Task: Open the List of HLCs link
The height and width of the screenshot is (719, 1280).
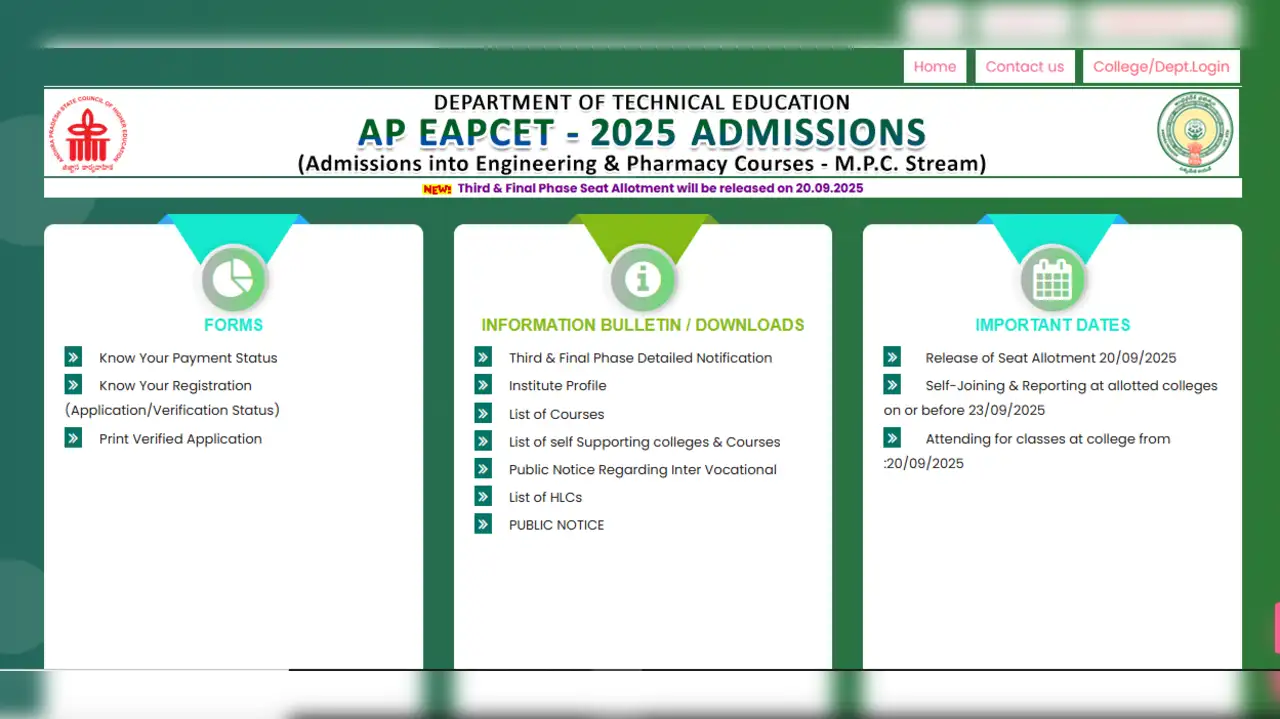Action: 545,497
